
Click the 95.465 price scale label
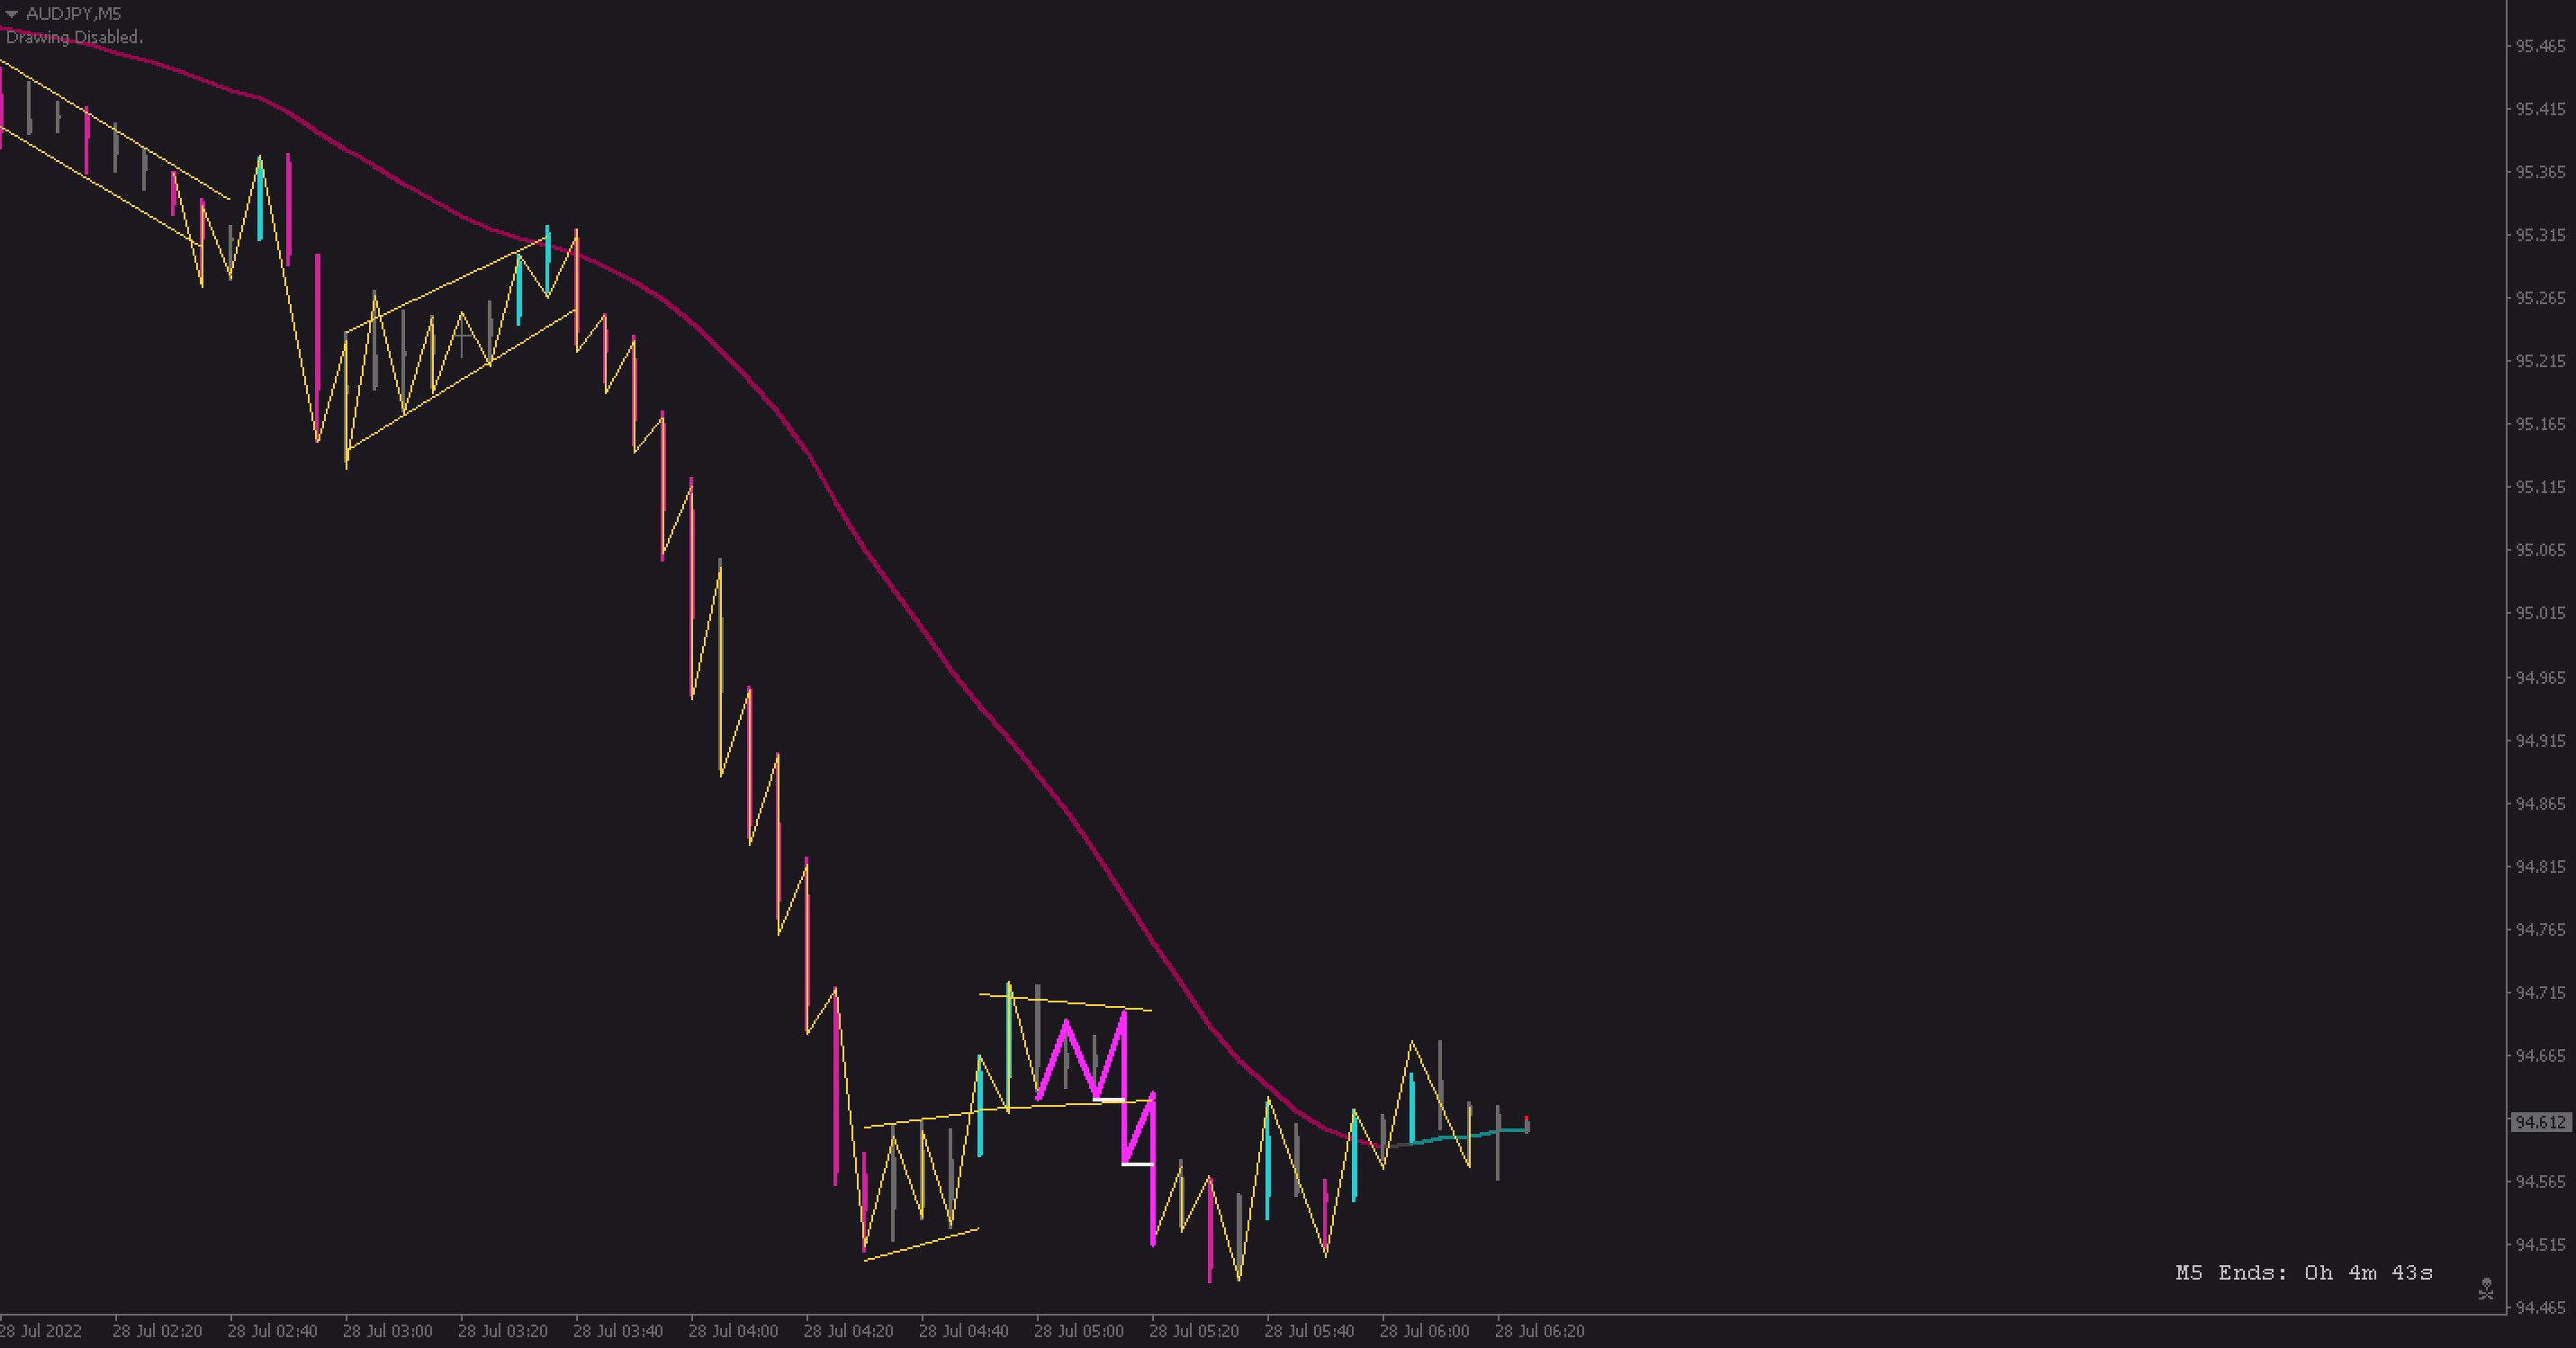pos(2540,46)
